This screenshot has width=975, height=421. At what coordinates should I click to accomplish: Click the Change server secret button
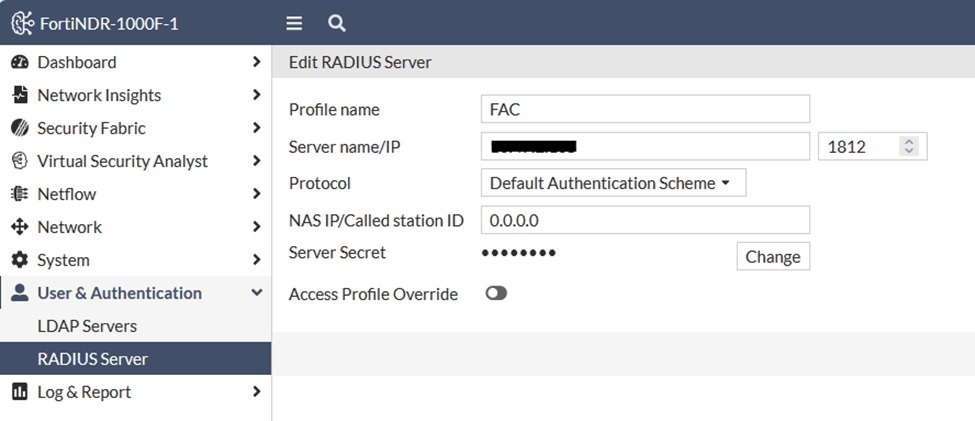point(773,256)
